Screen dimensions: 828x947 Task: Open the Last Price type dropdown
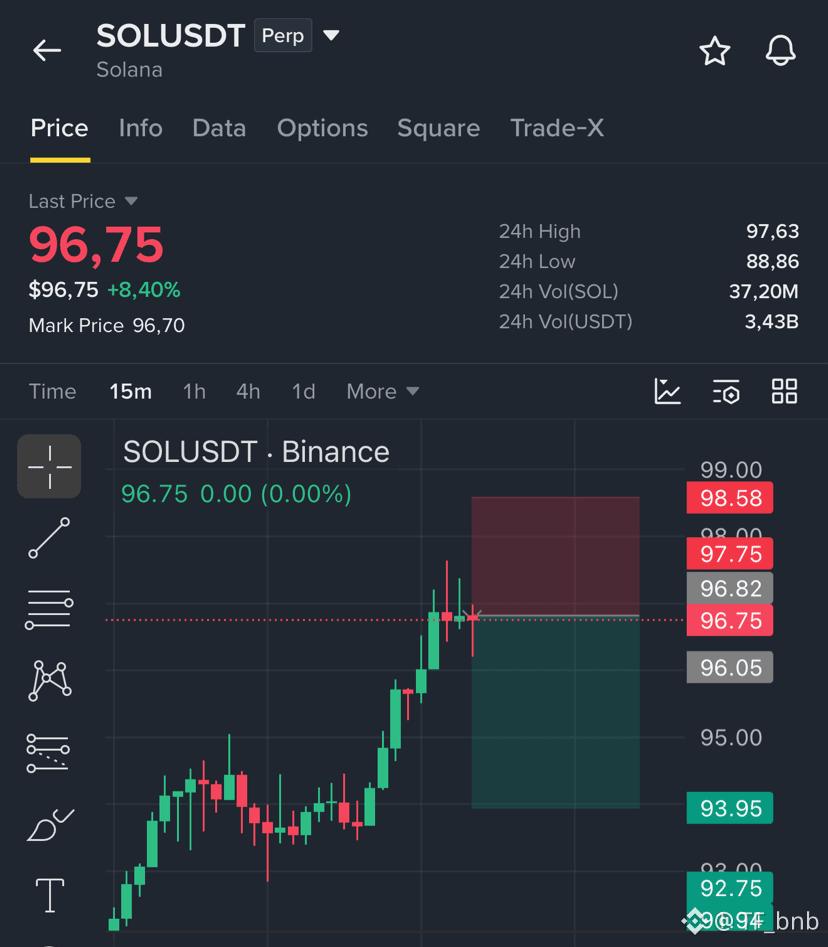tap(131, 201)
